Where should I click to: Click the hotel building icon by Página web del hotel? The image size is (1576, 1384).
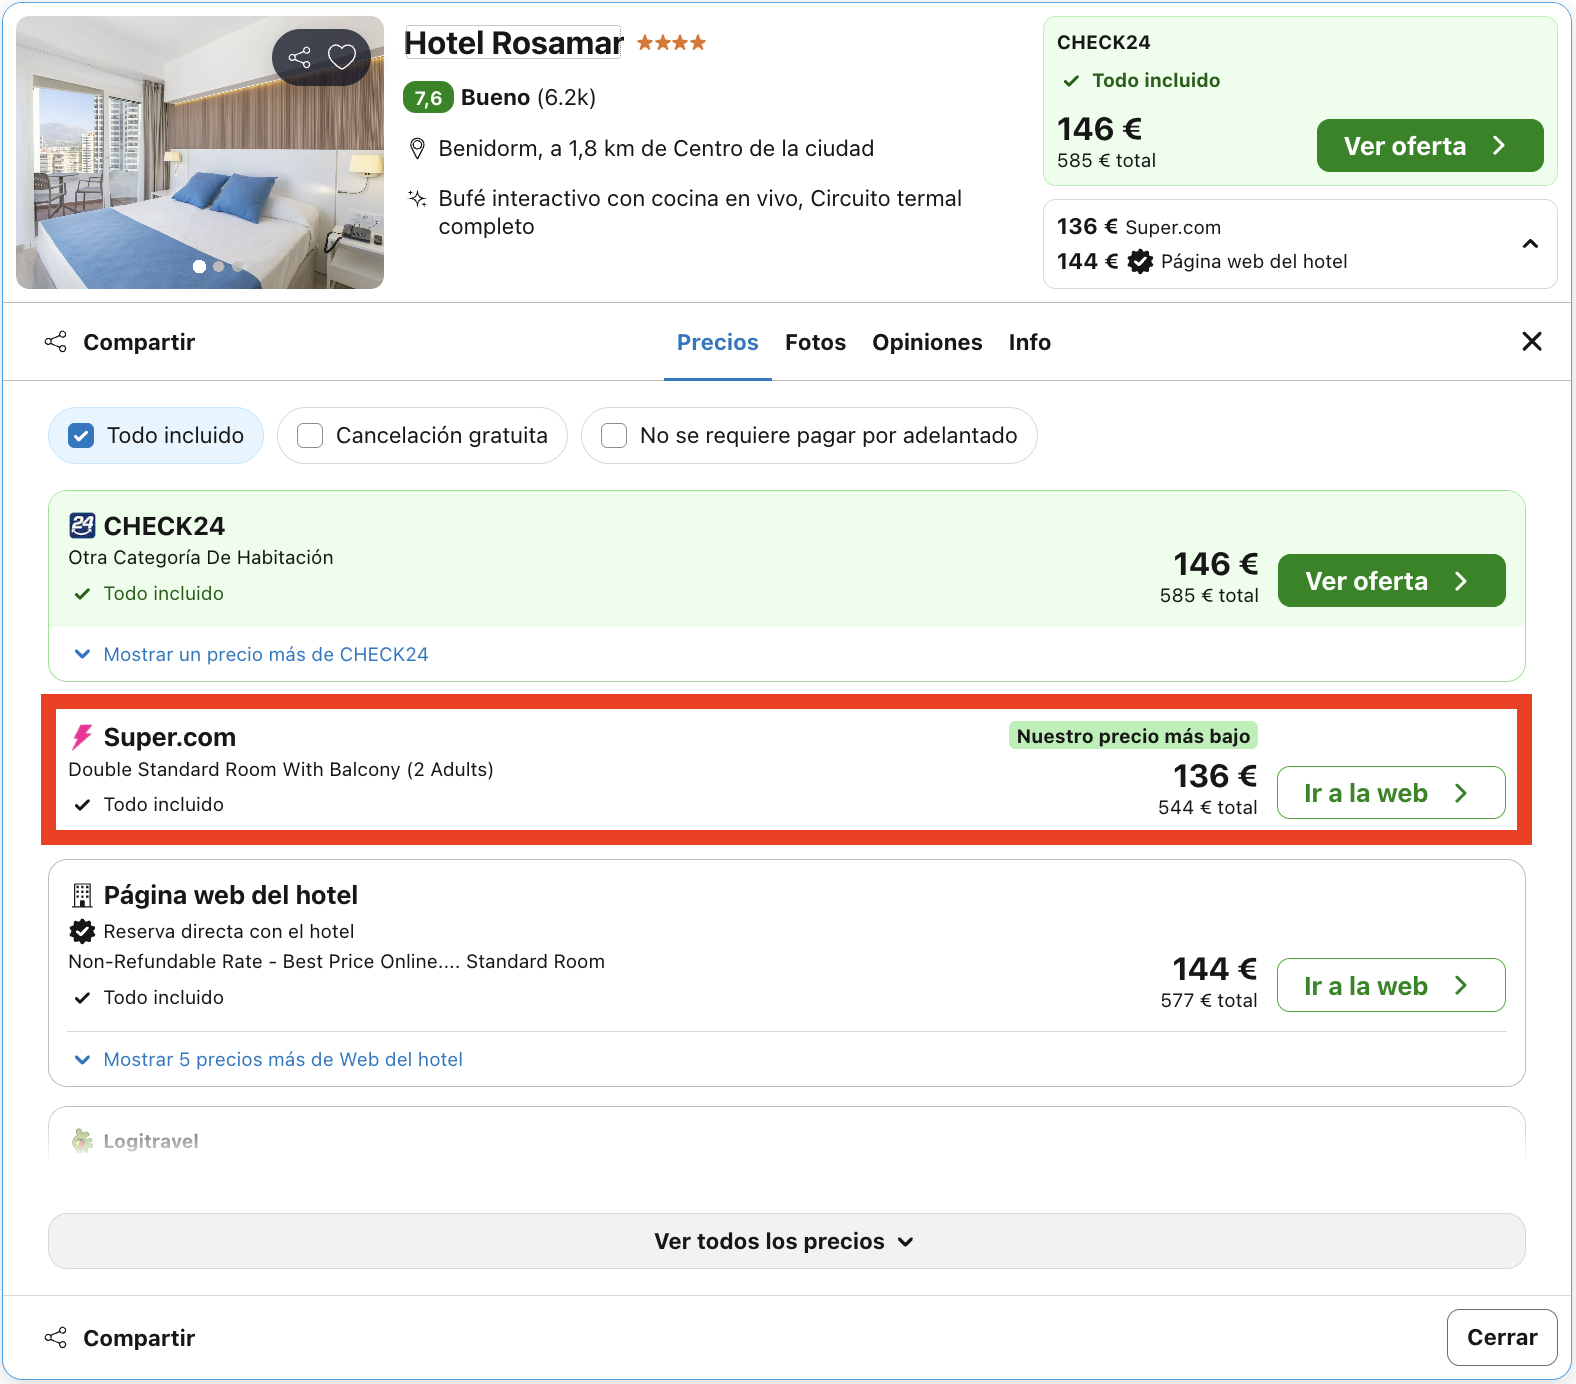pyautogui.click(x=82, y=895)
